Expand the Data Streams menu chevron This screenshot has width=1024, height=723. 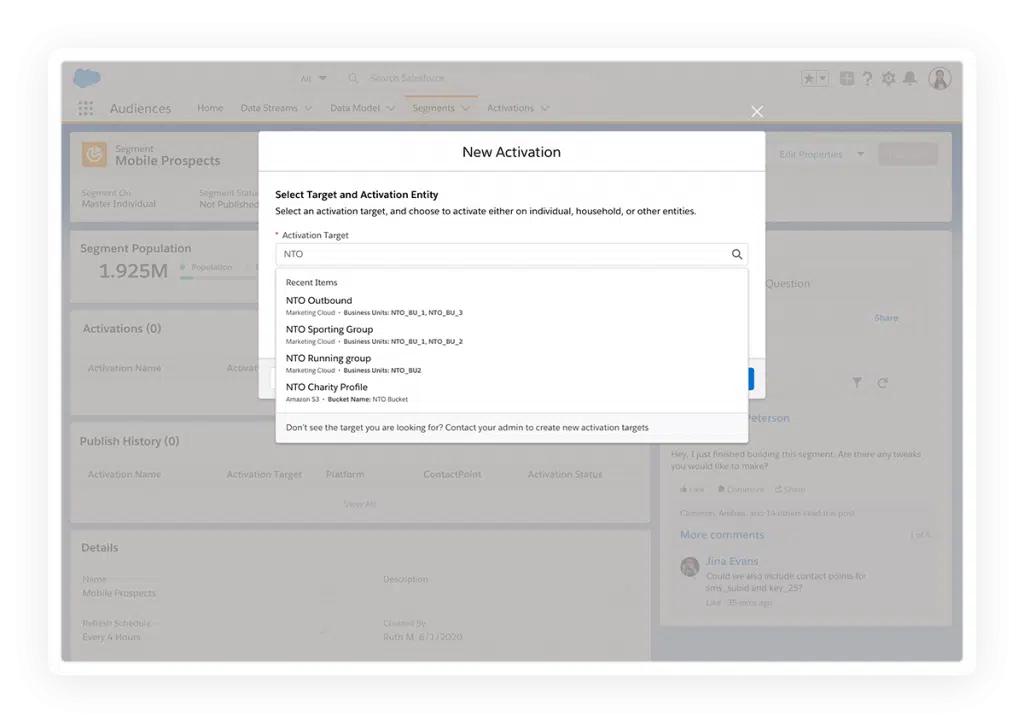click(308, 108)
